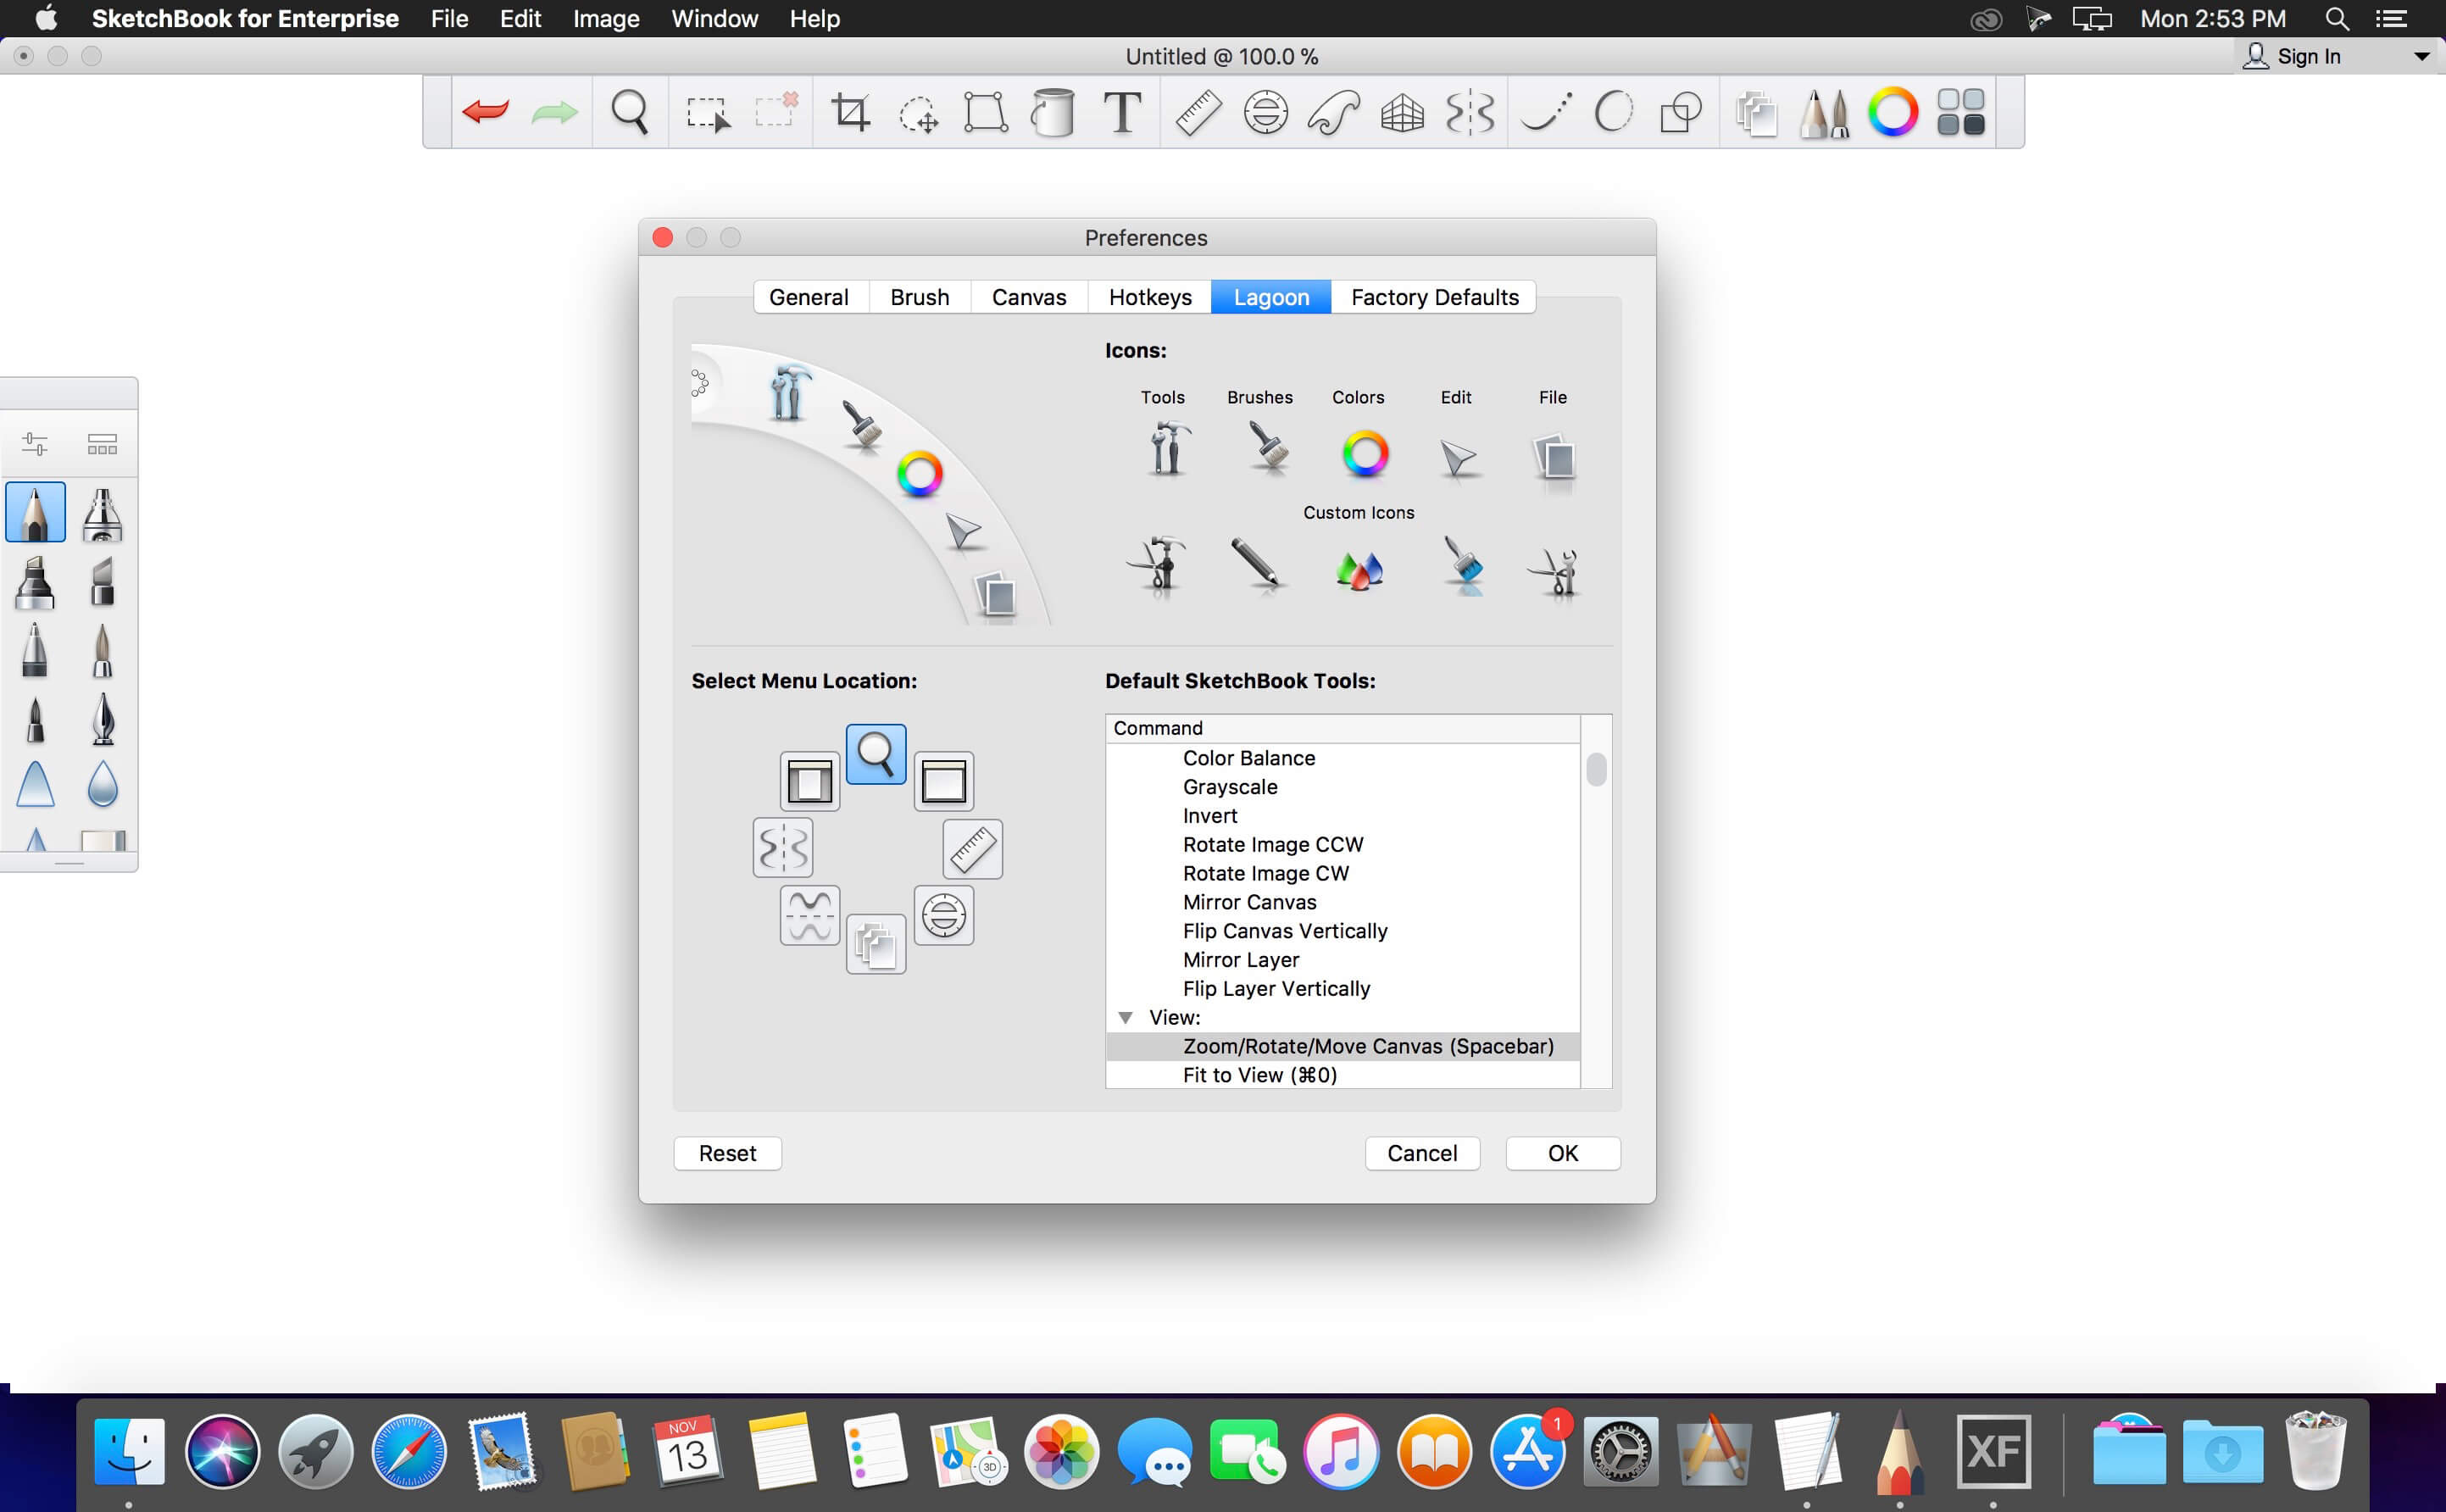This screenshot has width=2446, height=1512.
Task: Open the Hotkeys preferences tab
Action: pyautogui.click(x=1150, y=297)
